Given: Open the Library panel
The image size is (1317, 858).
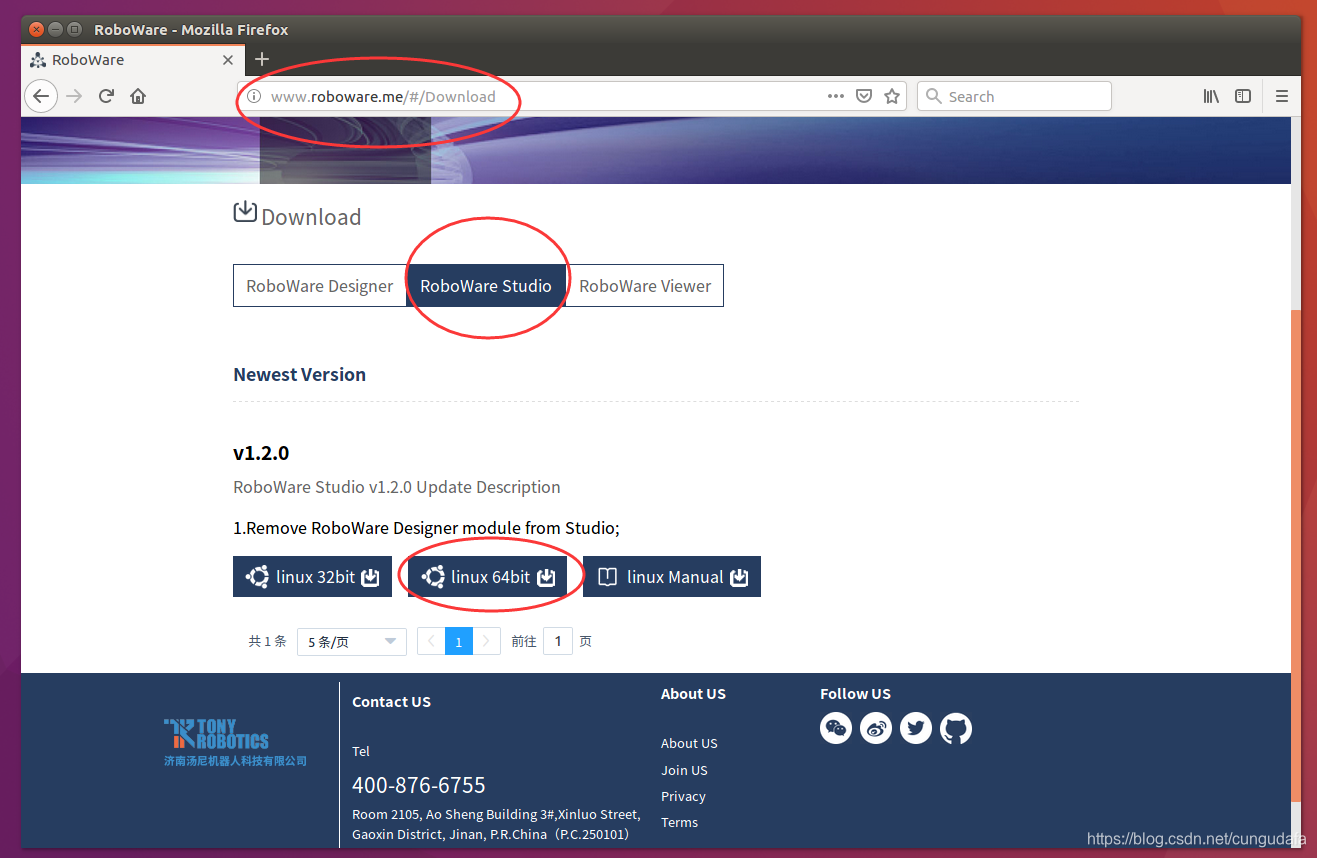Looking at the screenshot, I should click(x=1211, y=96).
